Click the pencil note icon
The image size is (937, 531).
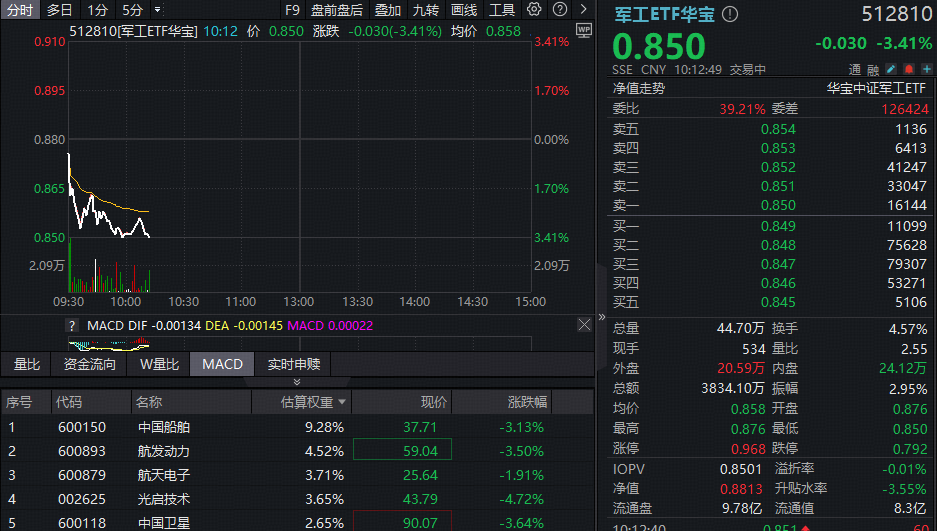click(890, 69)
